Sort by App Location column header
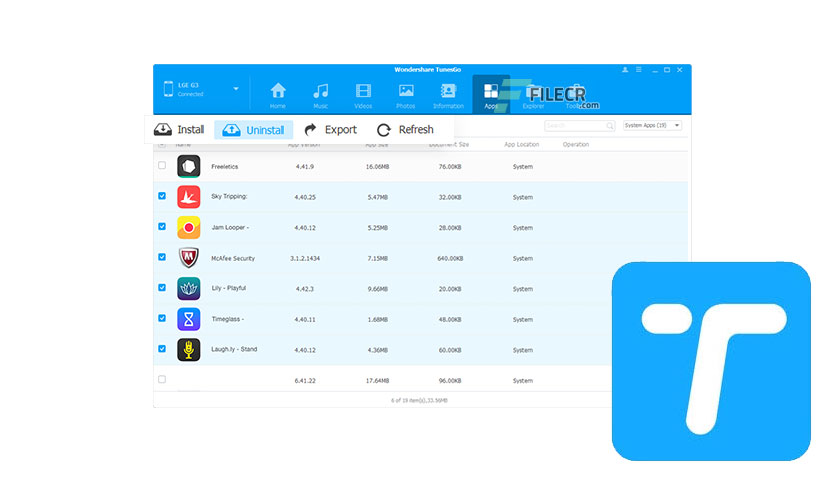The width and height of the screenshot is (836, 484). pos(521,144)
